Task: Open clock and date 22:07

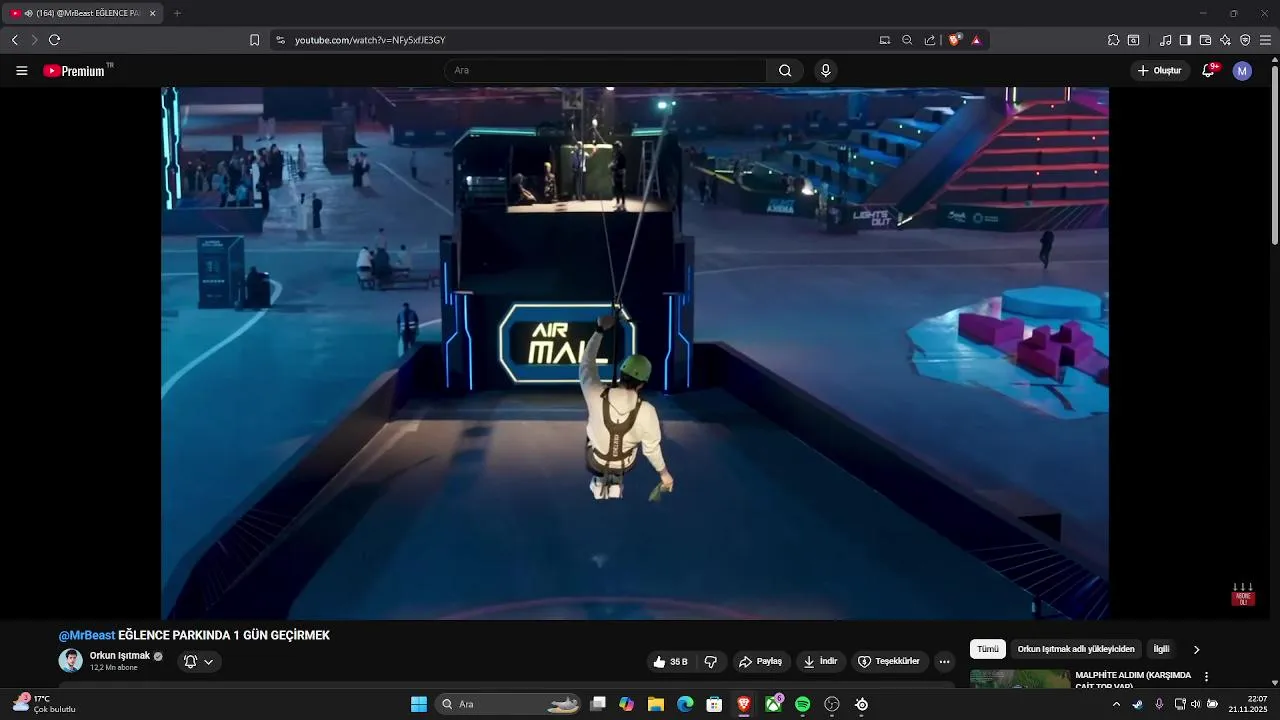Action: pyautogui.click(x=1248, y=704)
